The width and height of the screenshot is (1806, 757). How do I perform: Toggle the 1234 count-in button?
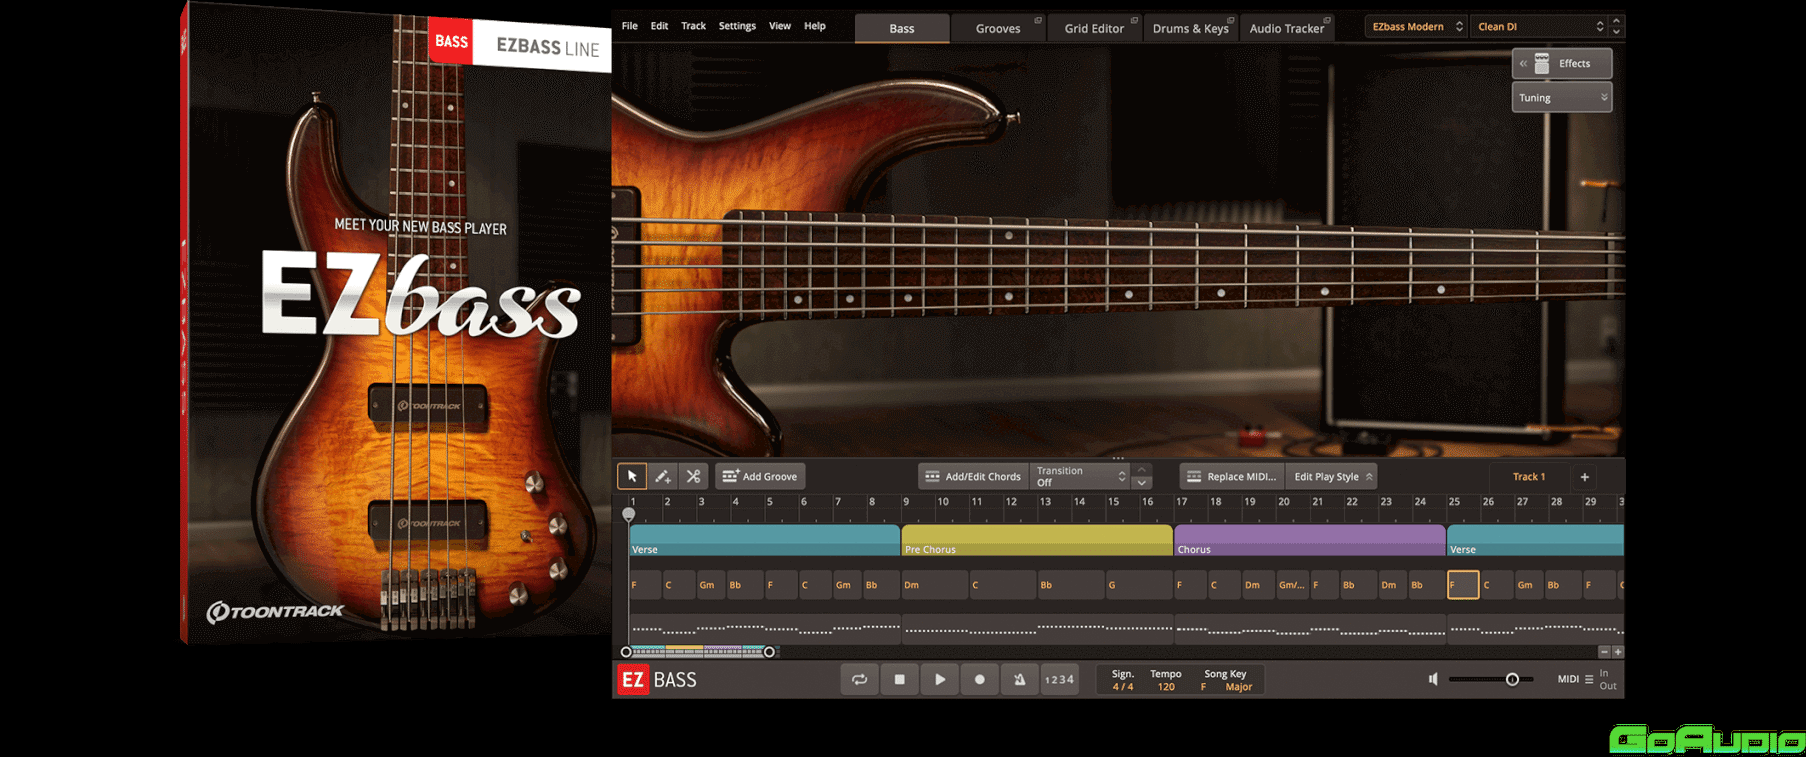coord(1059,680)
